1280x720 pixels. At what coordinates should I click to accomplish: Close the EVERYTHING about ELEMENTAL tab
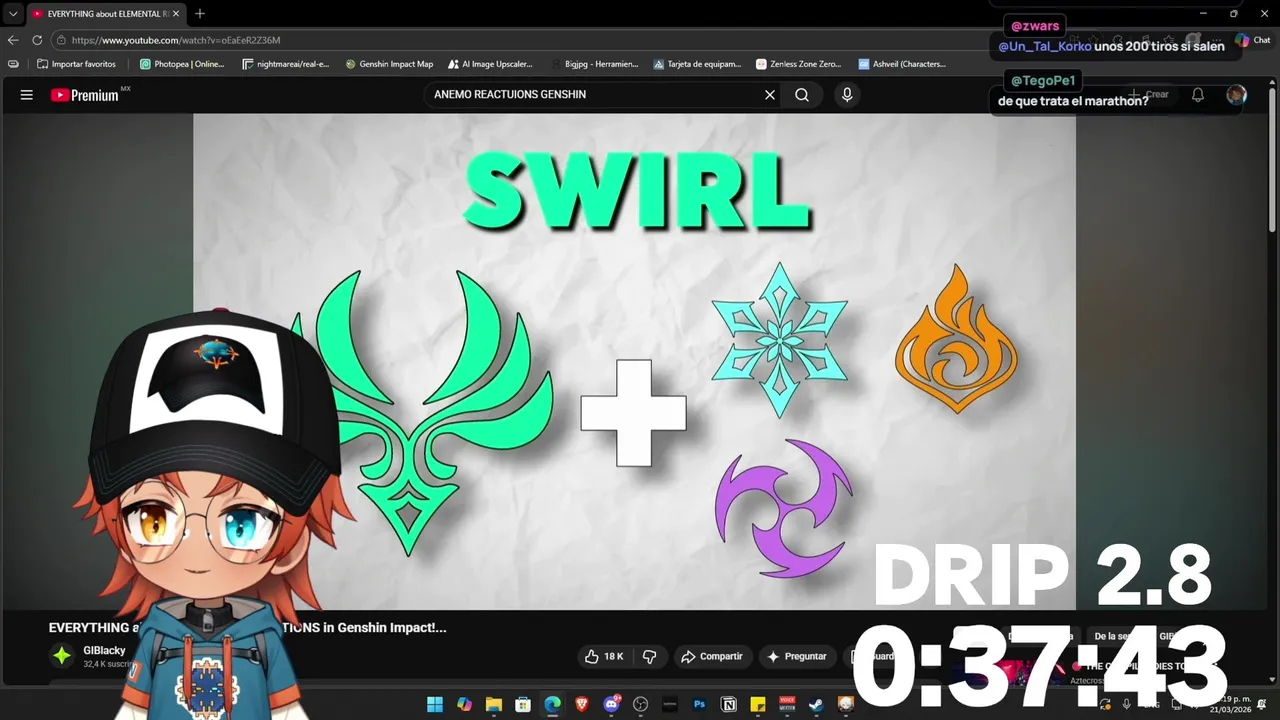(176, 14)
